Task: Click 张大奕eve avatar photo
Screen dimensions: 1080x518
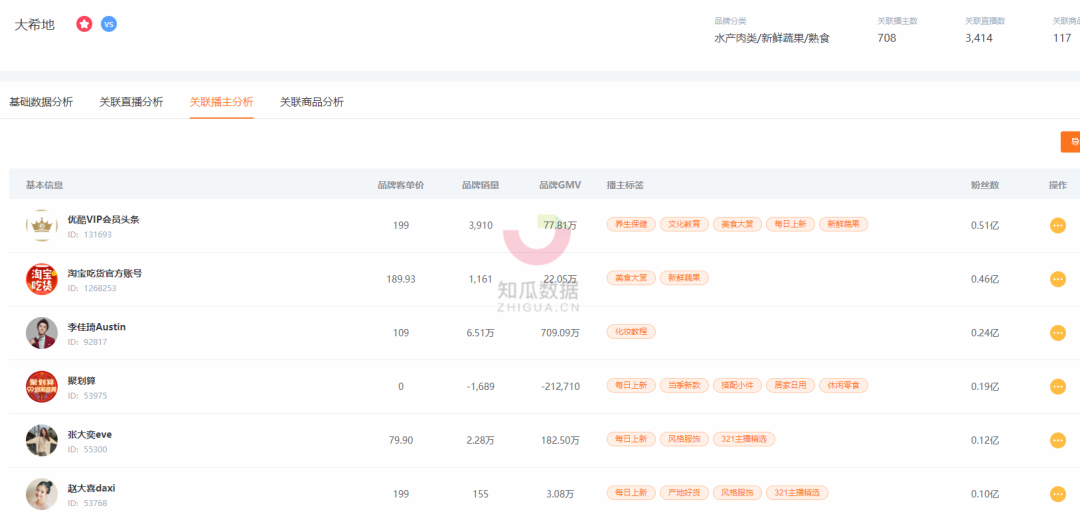Action: 42,440
